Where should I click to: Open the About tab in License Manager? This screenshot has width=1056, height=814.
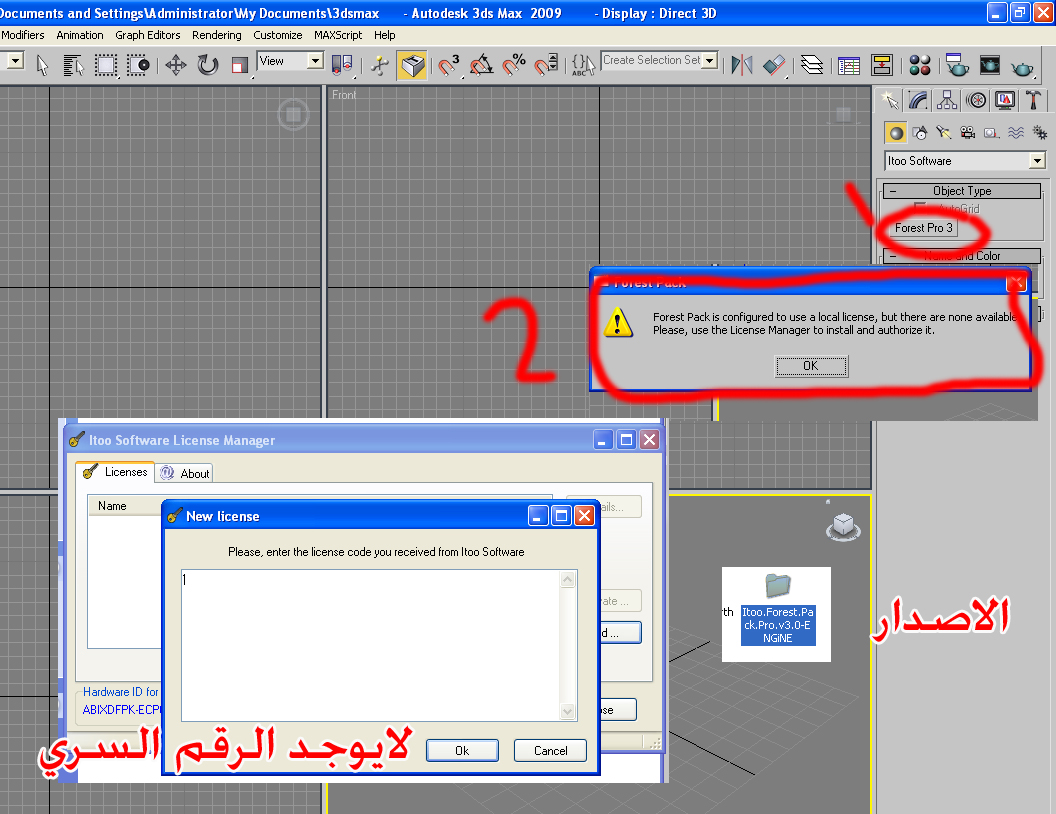[x=185, y=473]
